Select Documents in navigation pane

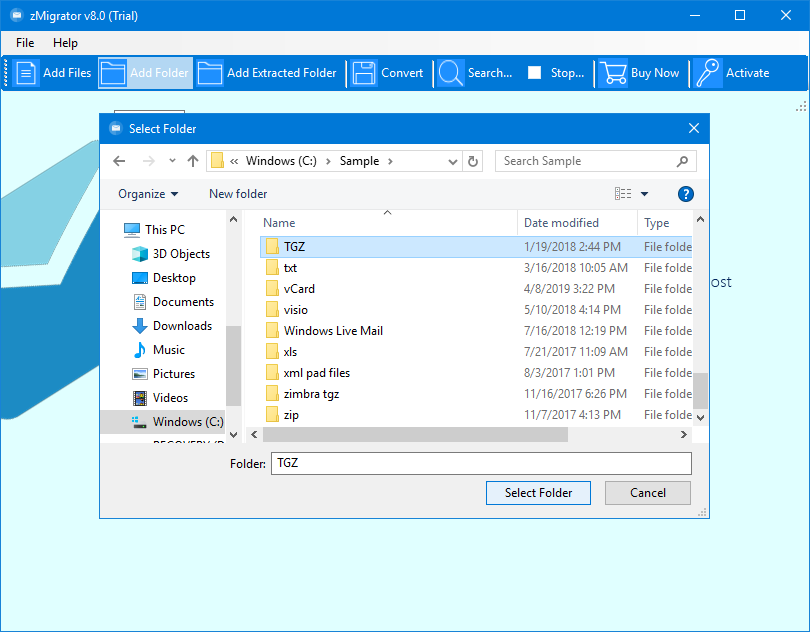pos(173,302)
